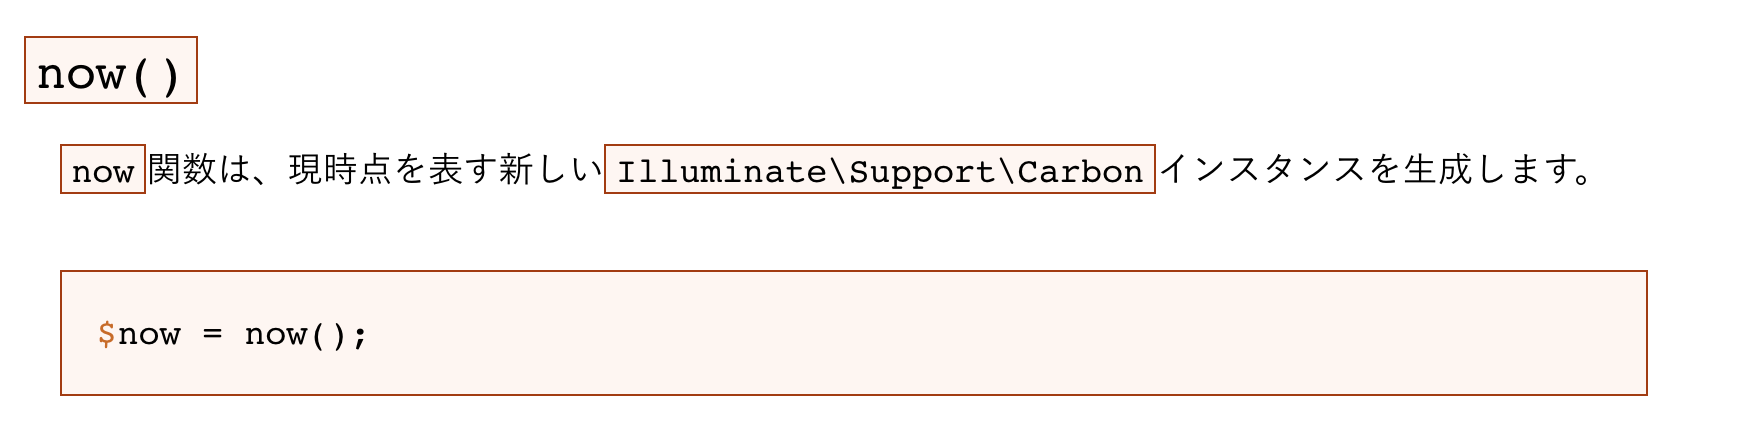Image resolution: width=1748 pixels, height=444 pixels.
Task: Click the equals sign in code block
Action: 212,335
